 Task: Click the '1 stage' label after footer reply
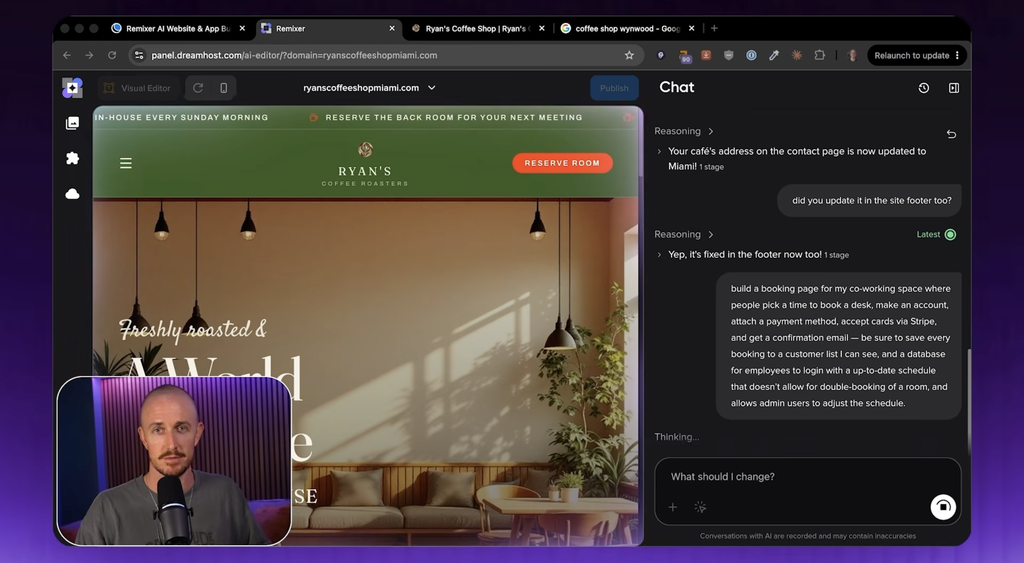point(837,255)
